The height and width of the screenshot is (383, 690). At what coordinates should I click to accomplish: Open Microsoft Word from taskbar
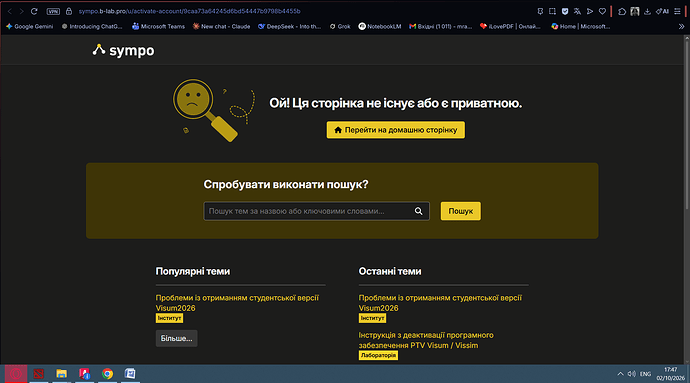point(130,374)
